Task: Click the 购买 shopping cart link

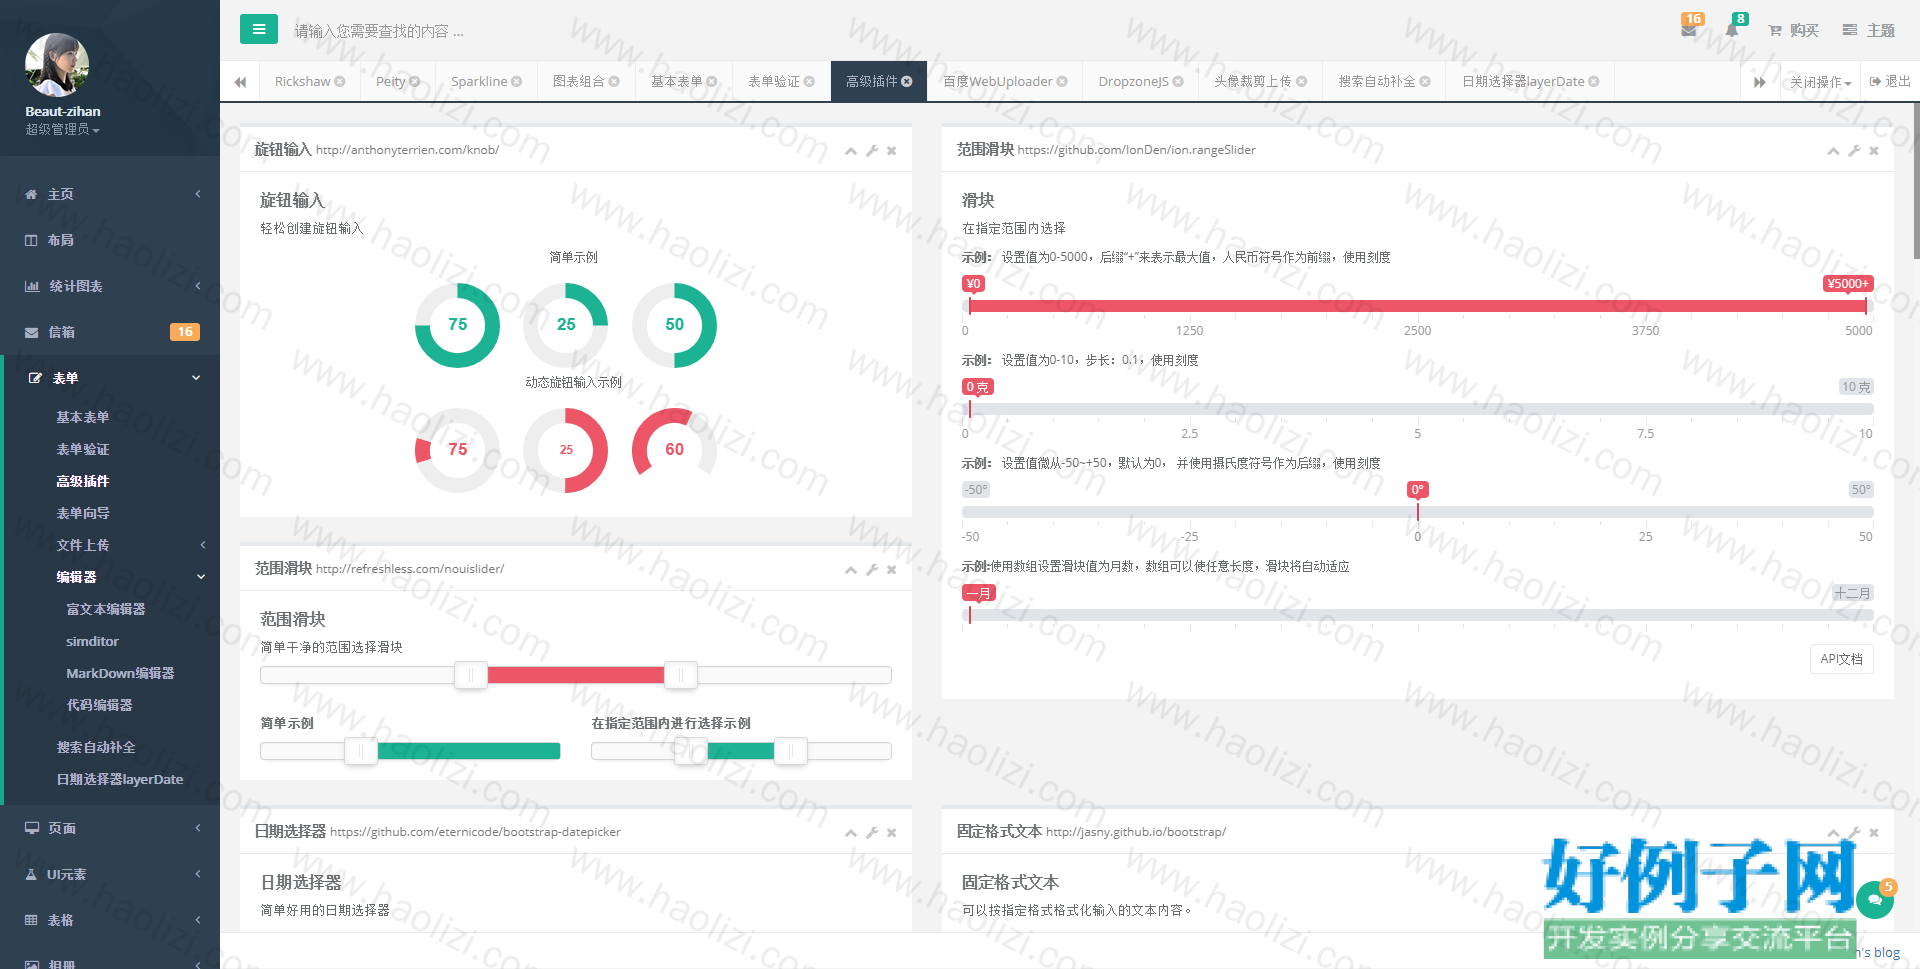Action: click(1794, 31)
